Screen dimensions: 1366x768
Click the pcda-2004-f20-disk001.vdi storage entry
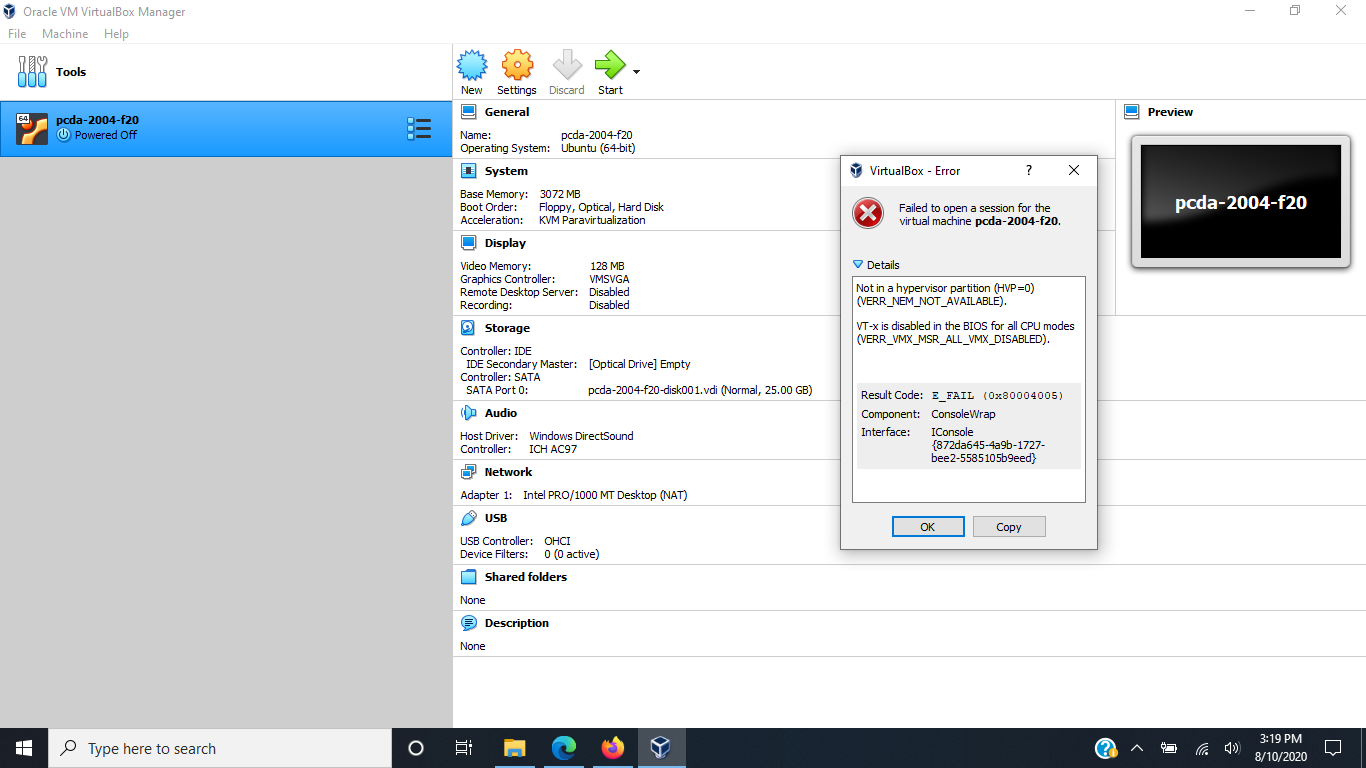tap(700, 390)
